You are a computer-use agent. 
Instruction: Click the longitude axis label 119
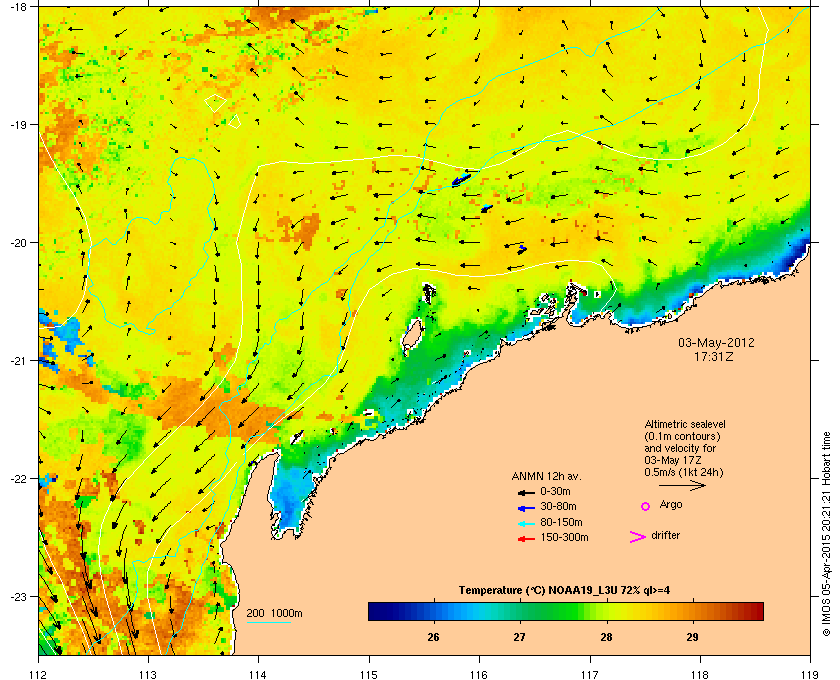click(x=809, y=674)
